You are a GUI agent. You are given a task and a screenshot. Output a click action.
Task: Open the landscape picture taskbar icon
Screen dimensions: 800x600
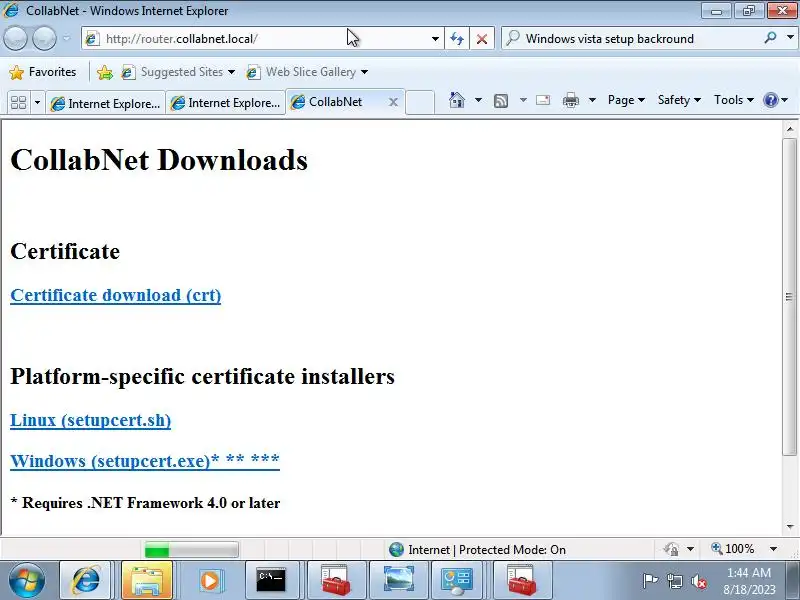pos(398,581)
